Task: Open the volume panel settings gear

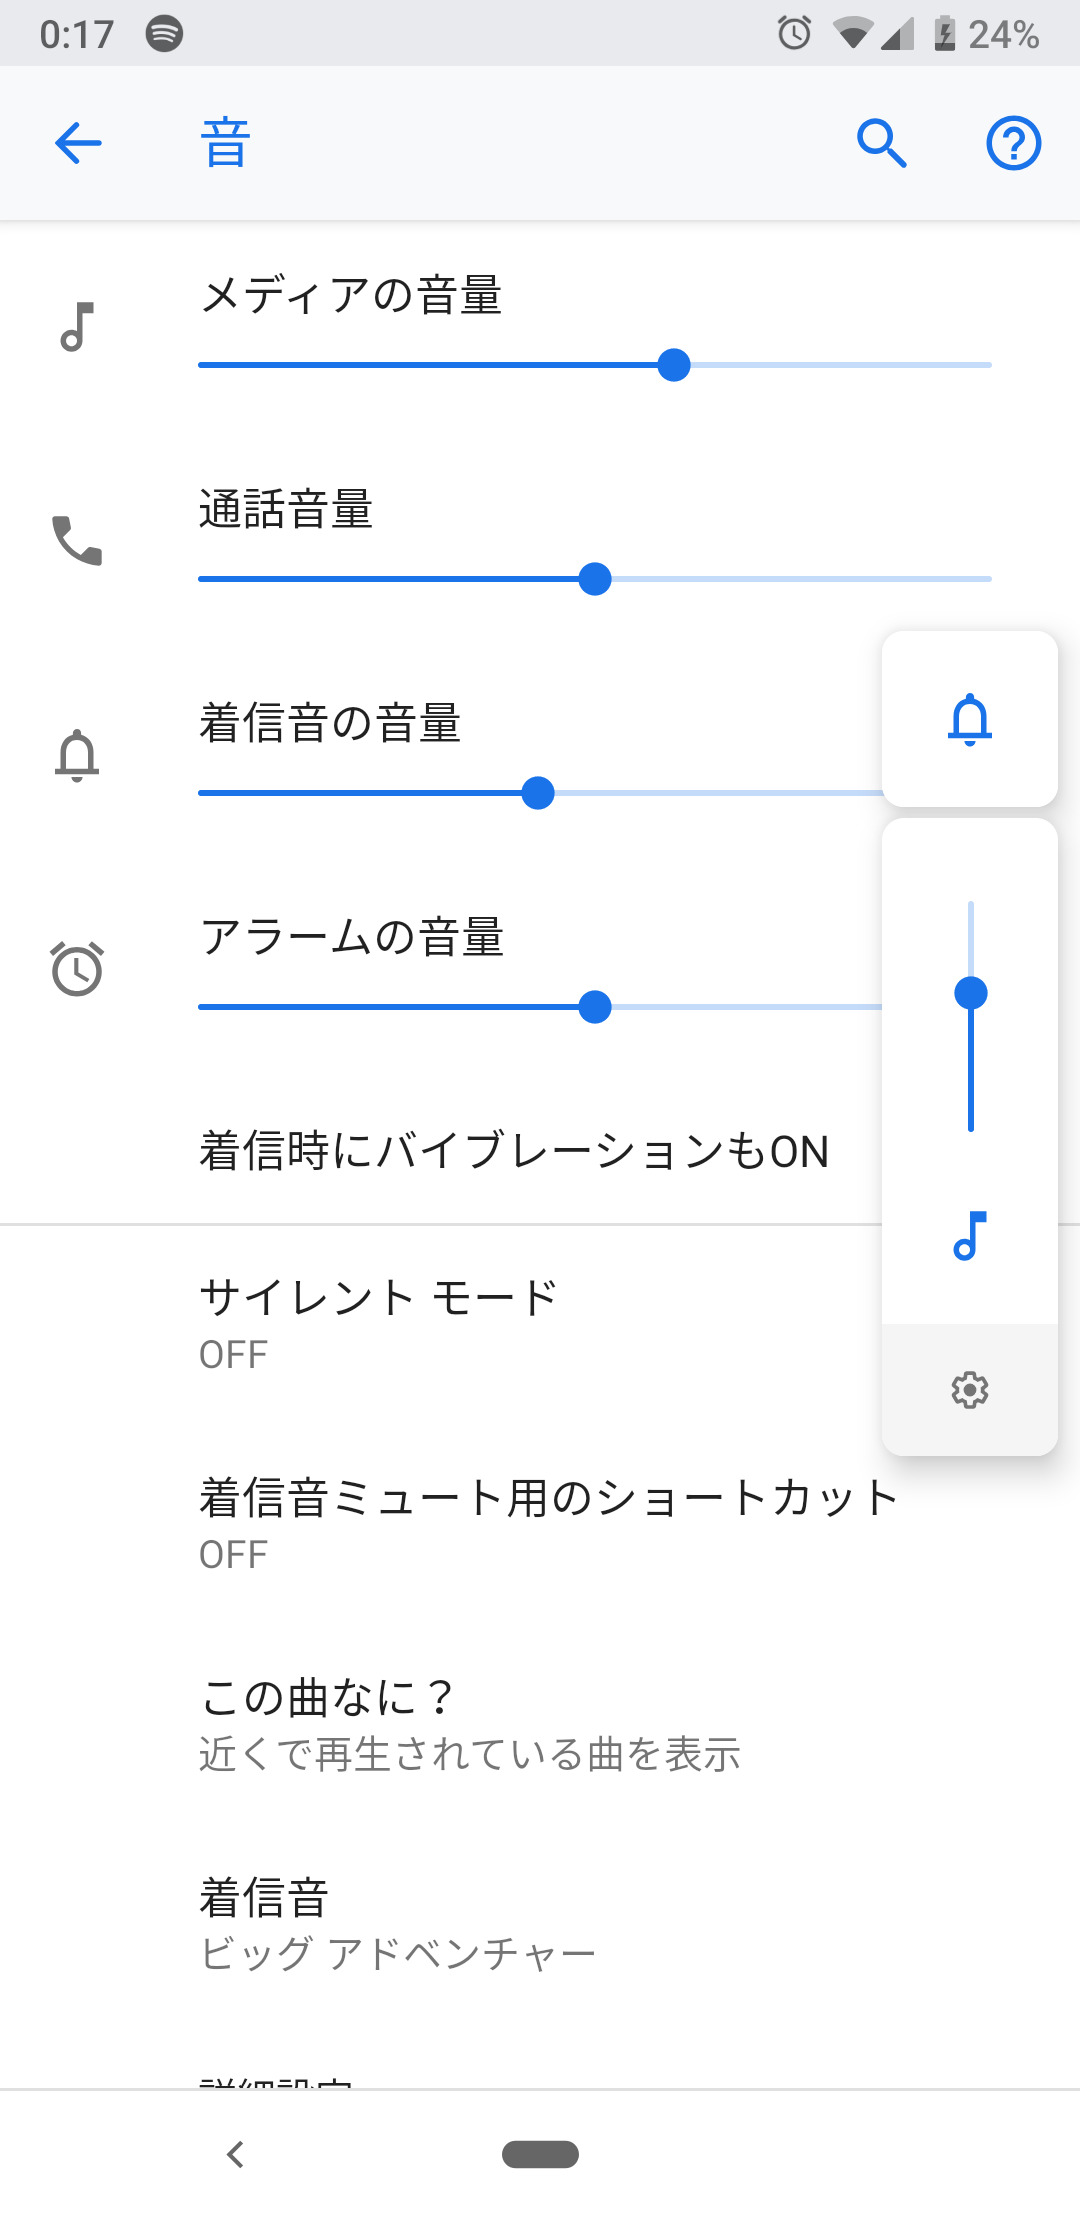Action: (x=969, y=1390)
